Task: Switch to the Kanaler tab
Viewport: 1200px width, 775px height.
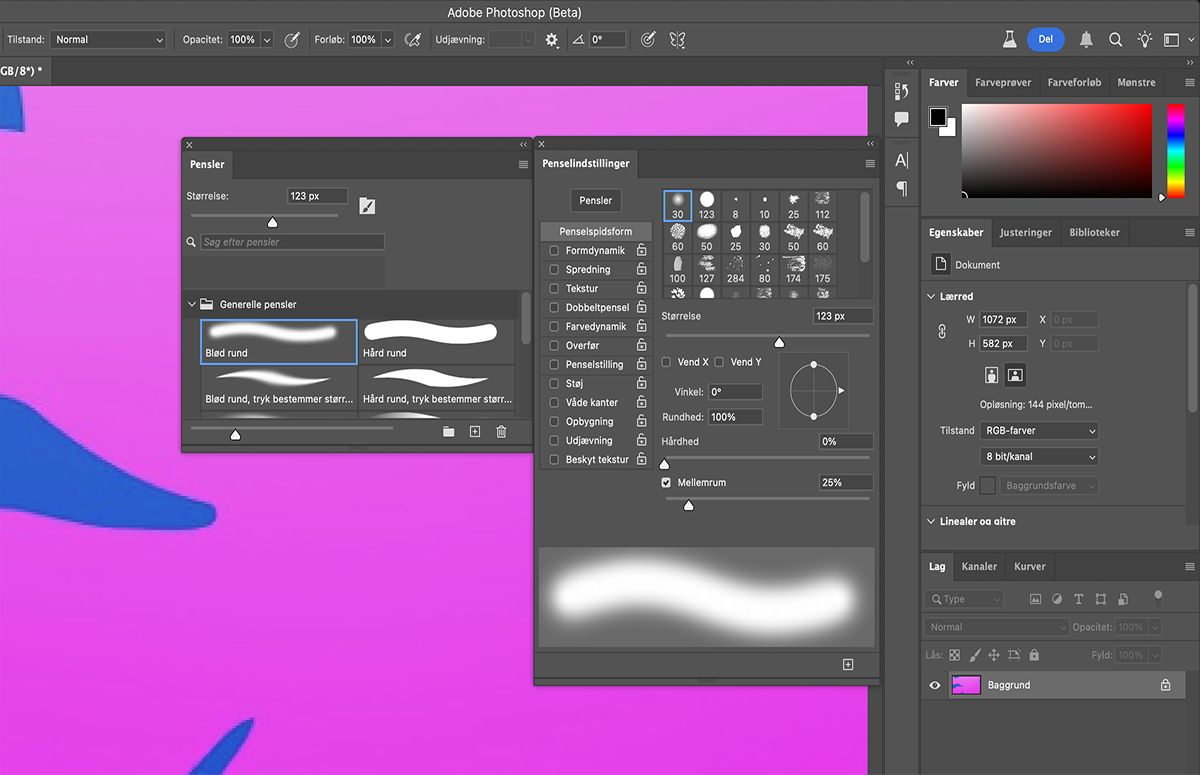Action: [979, 566]
